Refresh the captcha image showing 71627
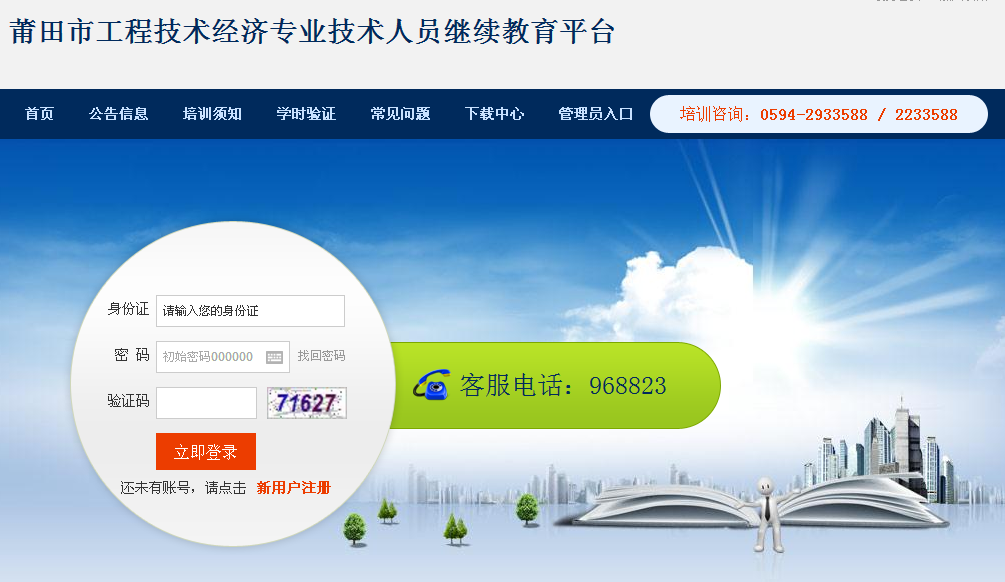 pos(306,403)
